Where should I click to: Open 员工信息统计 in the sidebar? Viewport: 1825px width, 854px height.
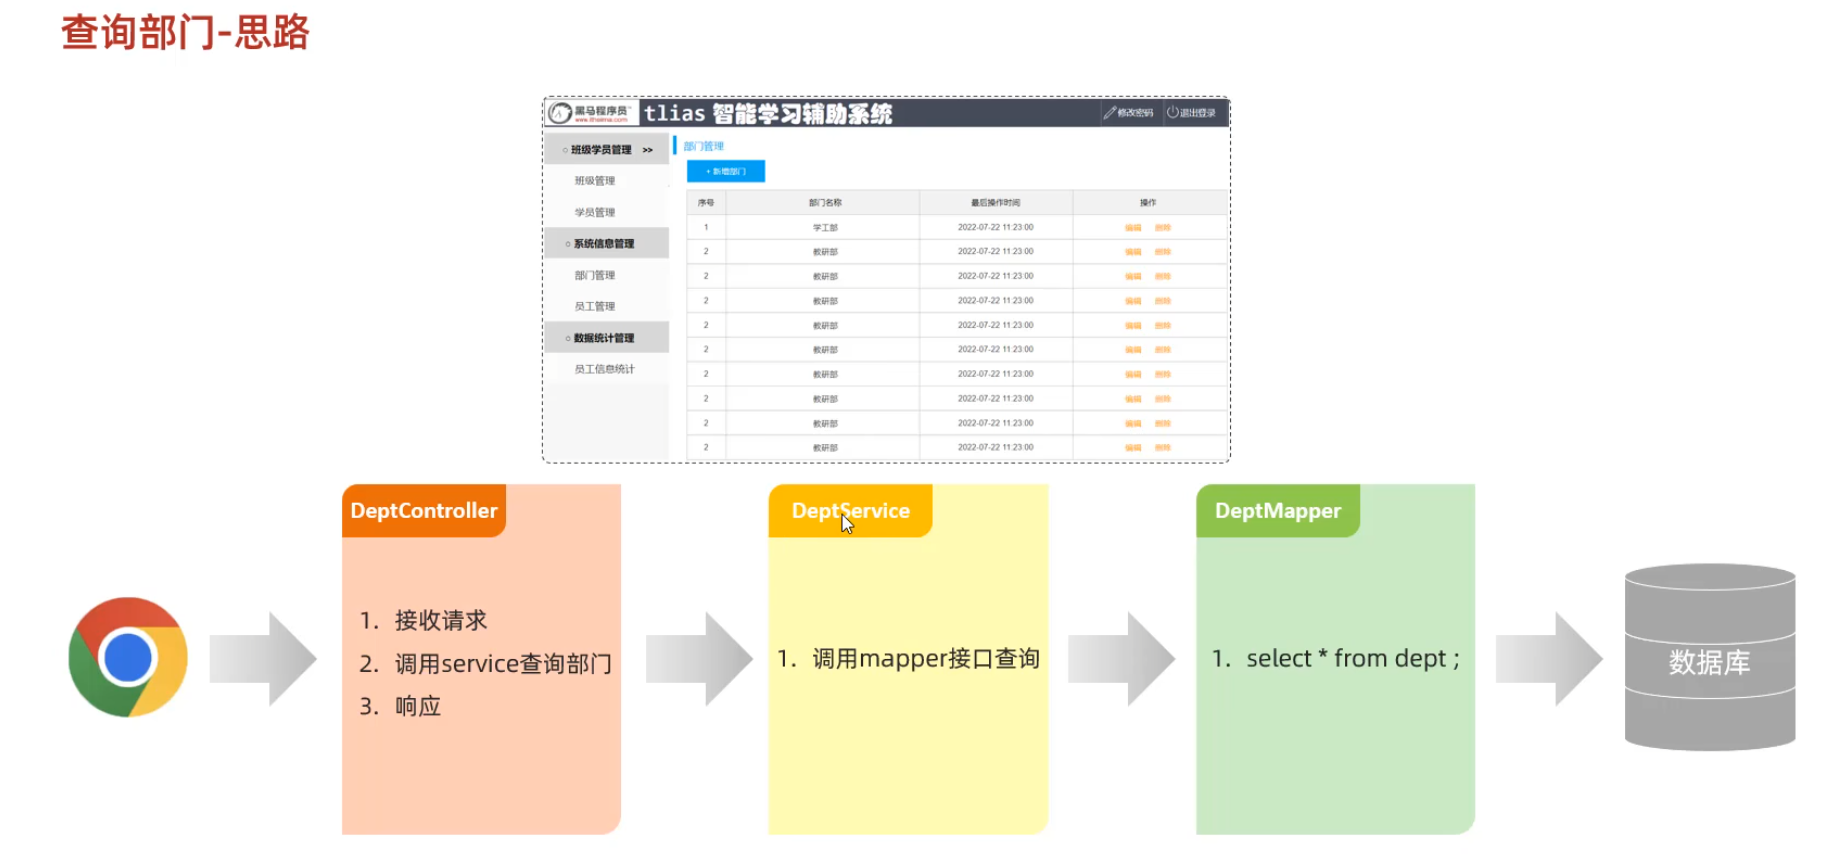pos(605,369)
